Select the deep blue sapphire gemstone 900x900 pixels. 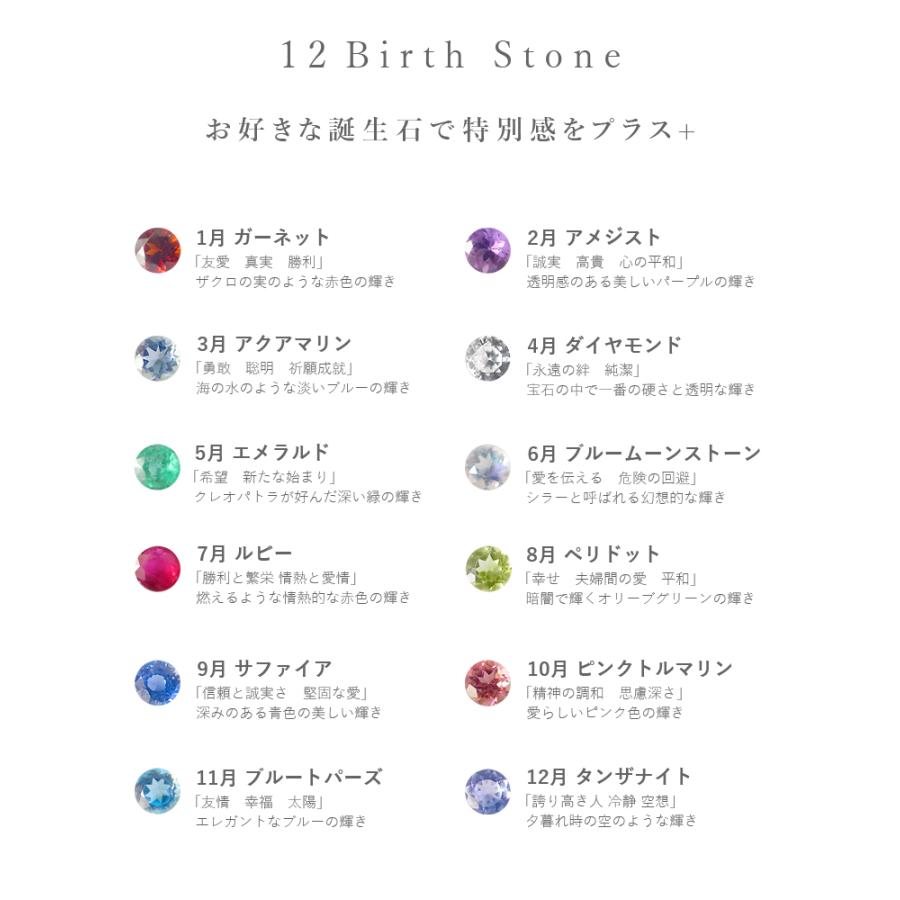click(158, 682)
